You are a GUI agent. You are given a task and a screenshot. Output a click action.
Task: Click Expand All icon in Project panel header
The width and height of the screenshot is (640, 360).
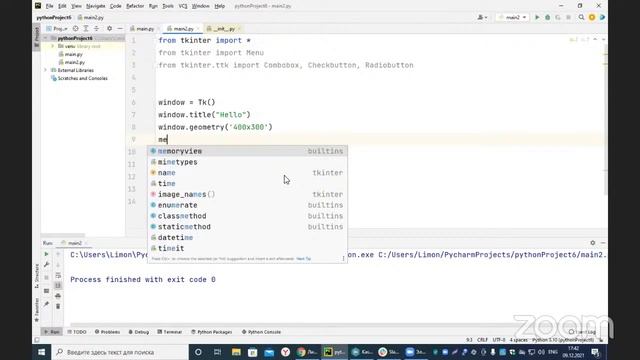tap(86, 29)
